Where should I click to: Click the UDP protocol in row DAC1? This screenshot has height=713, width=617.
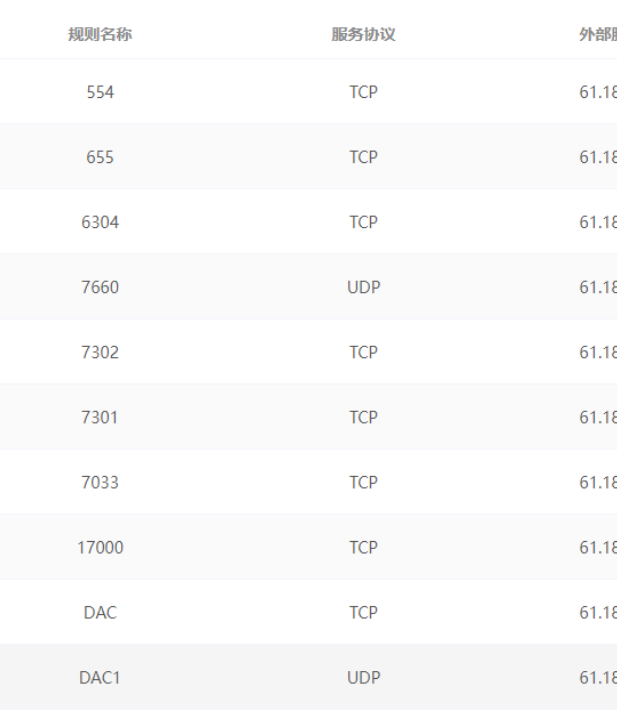coord(363,677)
